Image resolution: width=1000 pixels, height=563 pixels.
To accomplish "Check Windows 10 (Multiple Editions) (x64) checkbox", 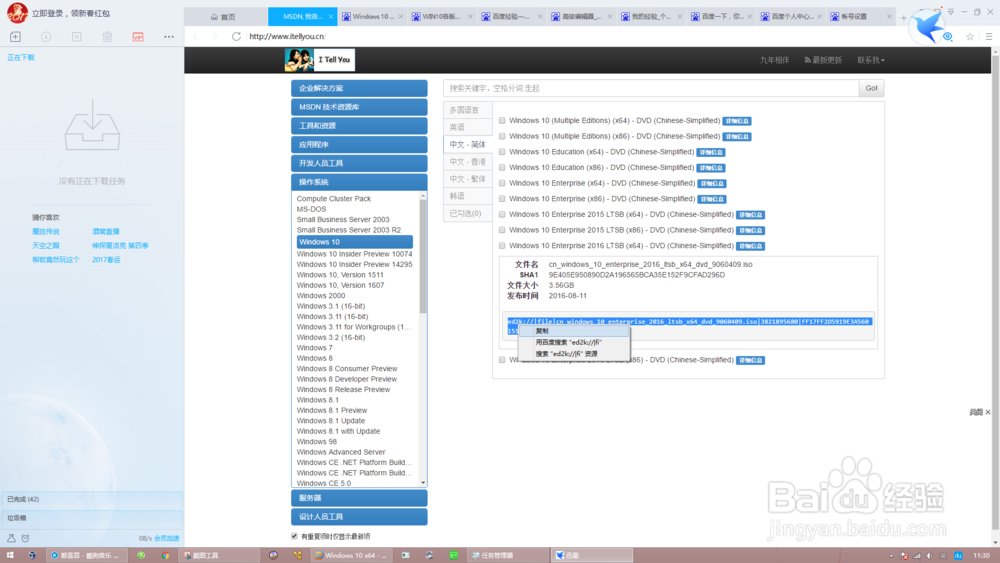I will tap(502, 121).
